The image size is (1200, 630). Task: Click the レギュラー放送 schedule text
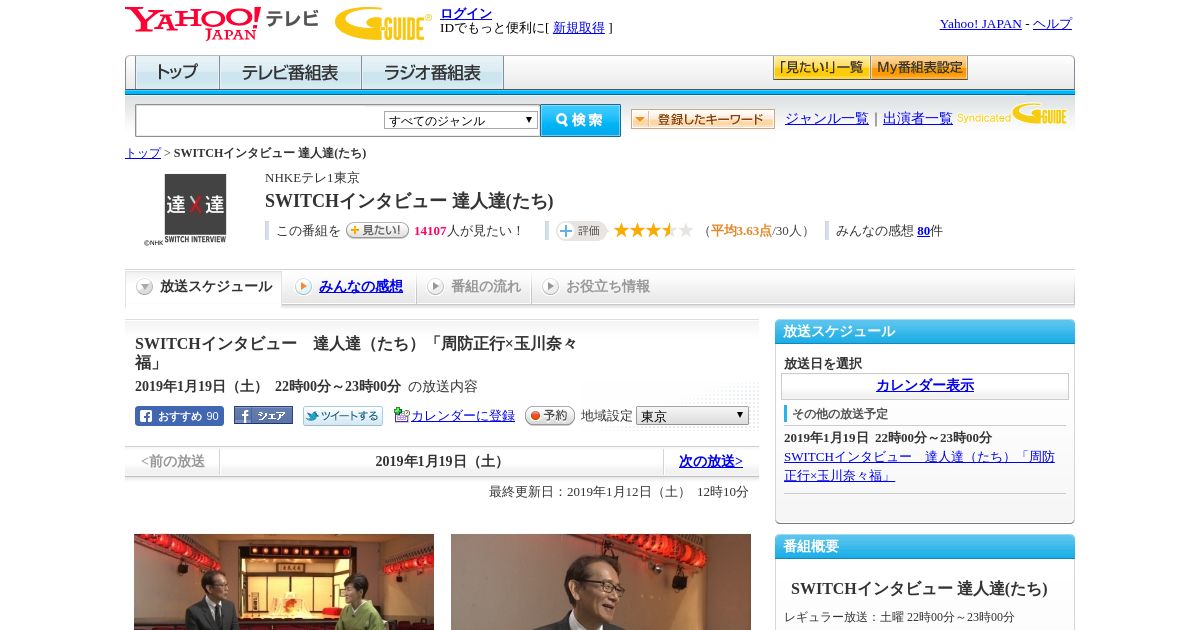click(899, 617)
